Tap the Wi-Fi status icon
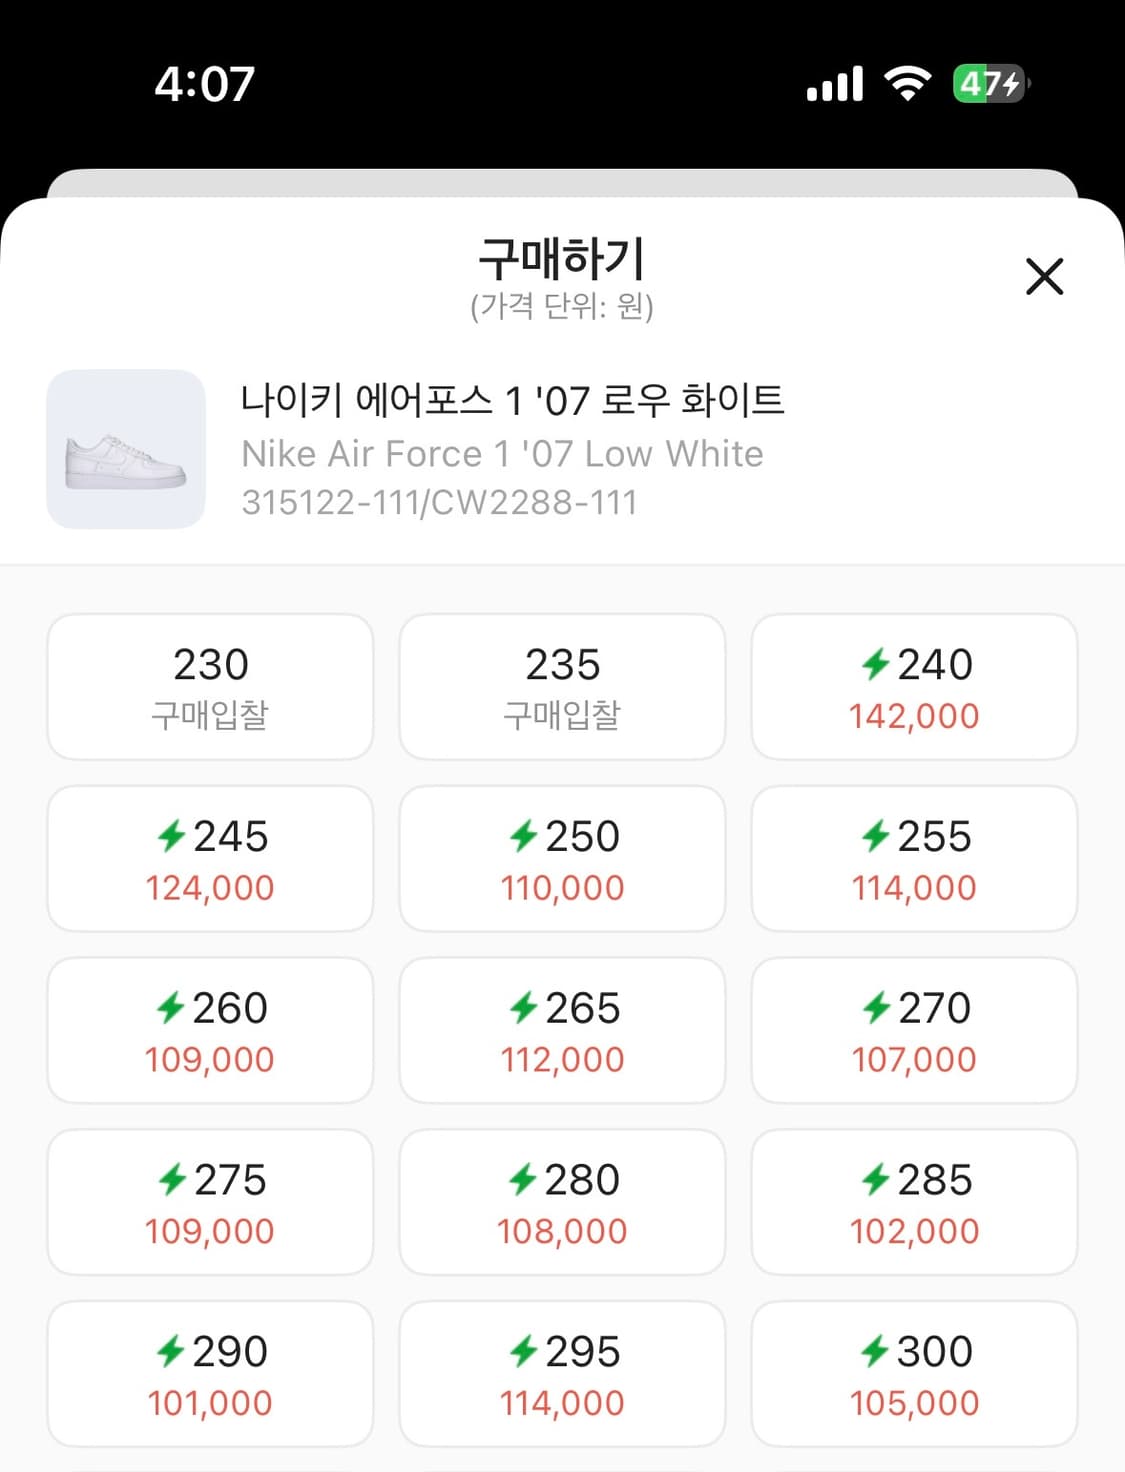 908,83
